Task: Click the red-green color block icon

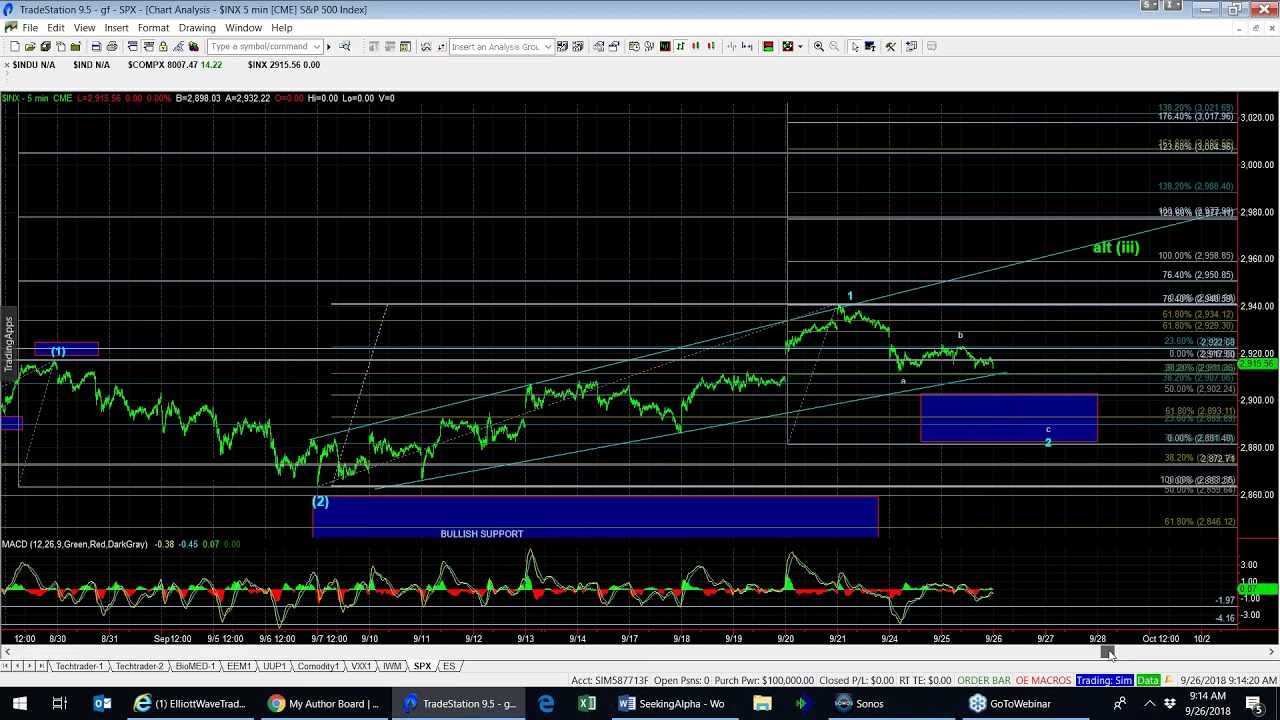Action: coord(768,46)
